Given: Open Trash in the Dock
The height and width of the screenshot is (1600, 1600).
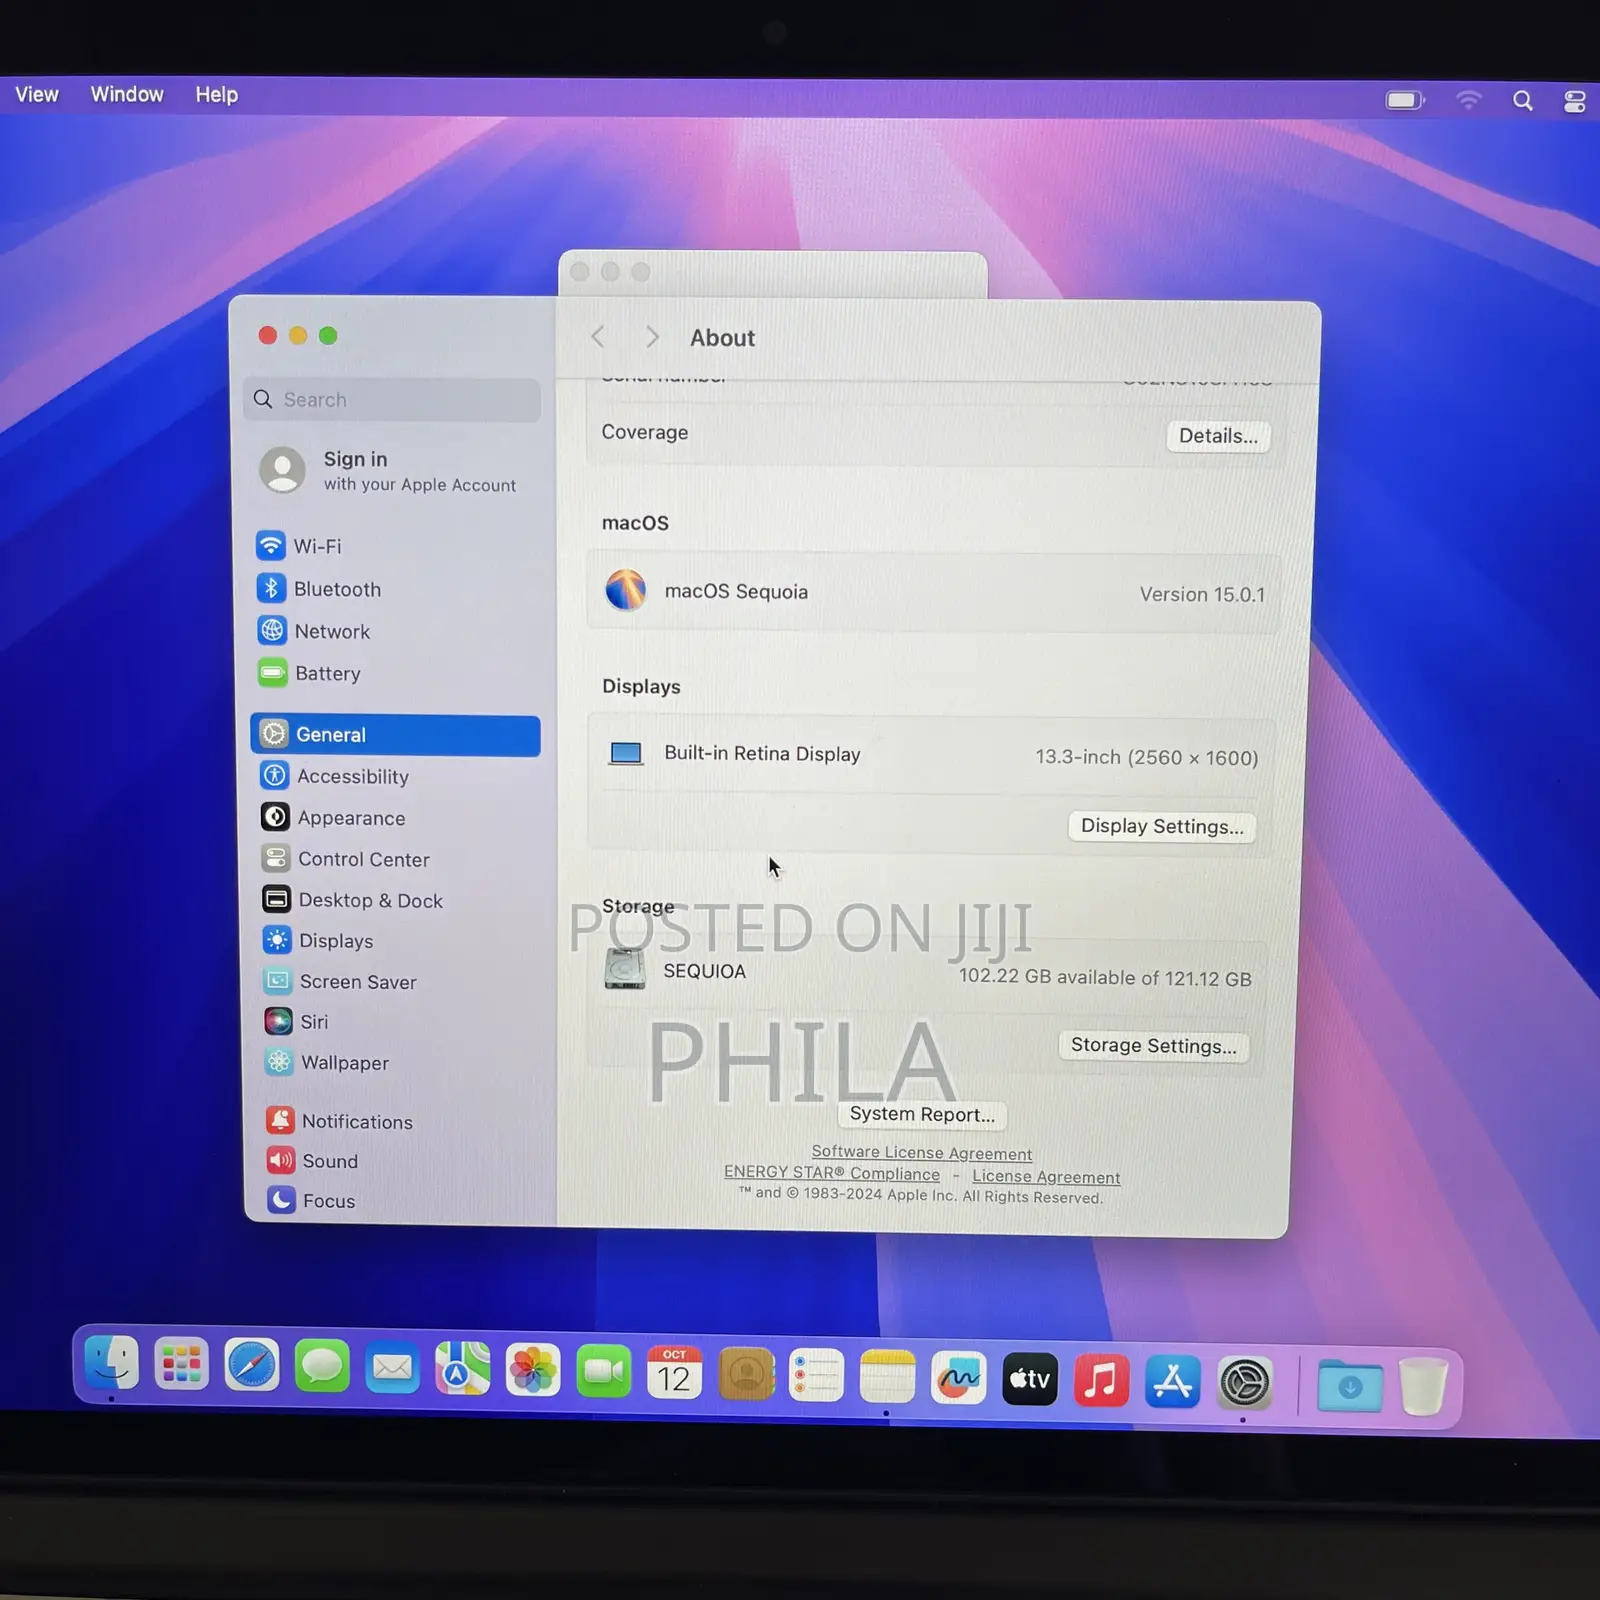Looking at the screenshot, I should coord(1423,1388).
